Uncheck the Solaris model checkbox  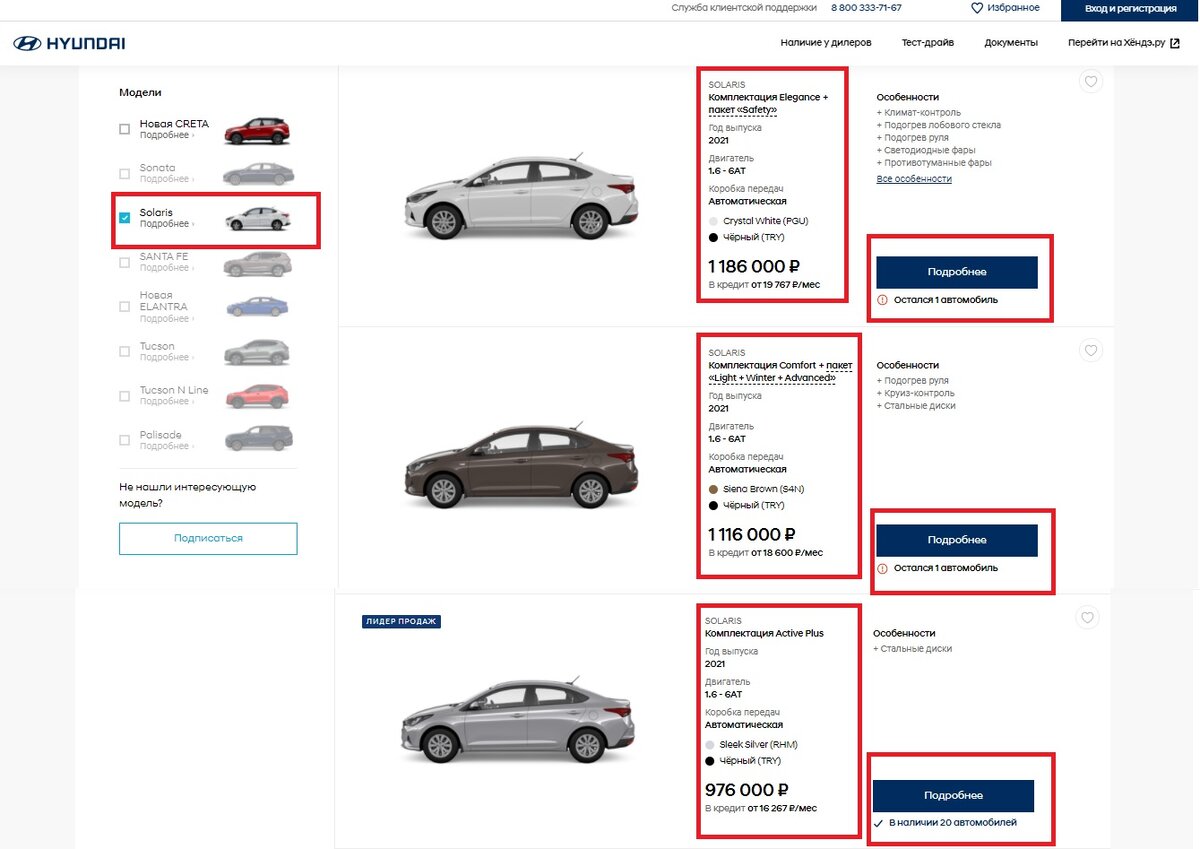point(125,217)
